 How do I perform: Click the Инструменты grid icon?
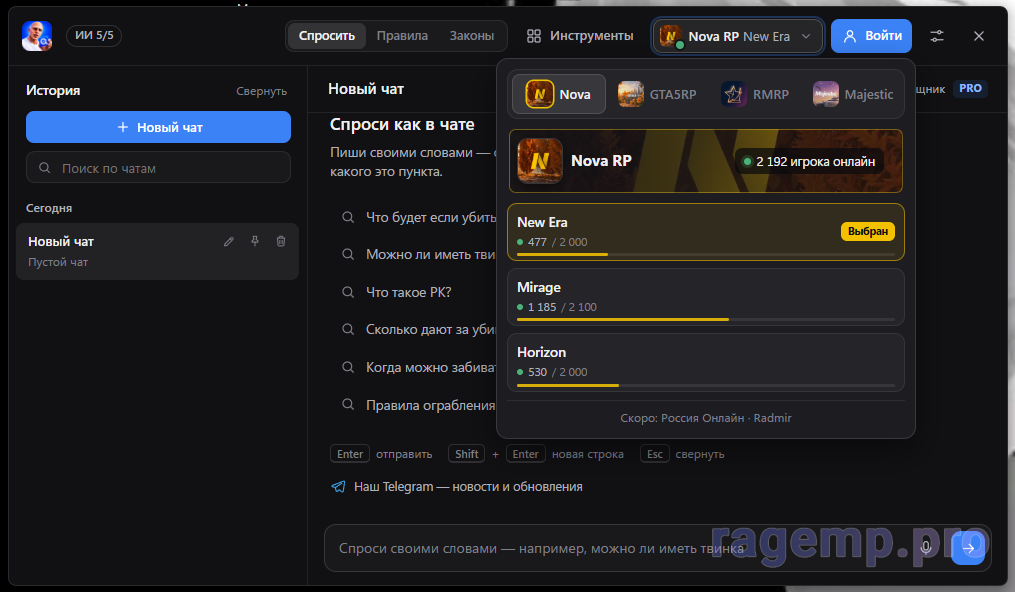(x=533, y=36)
